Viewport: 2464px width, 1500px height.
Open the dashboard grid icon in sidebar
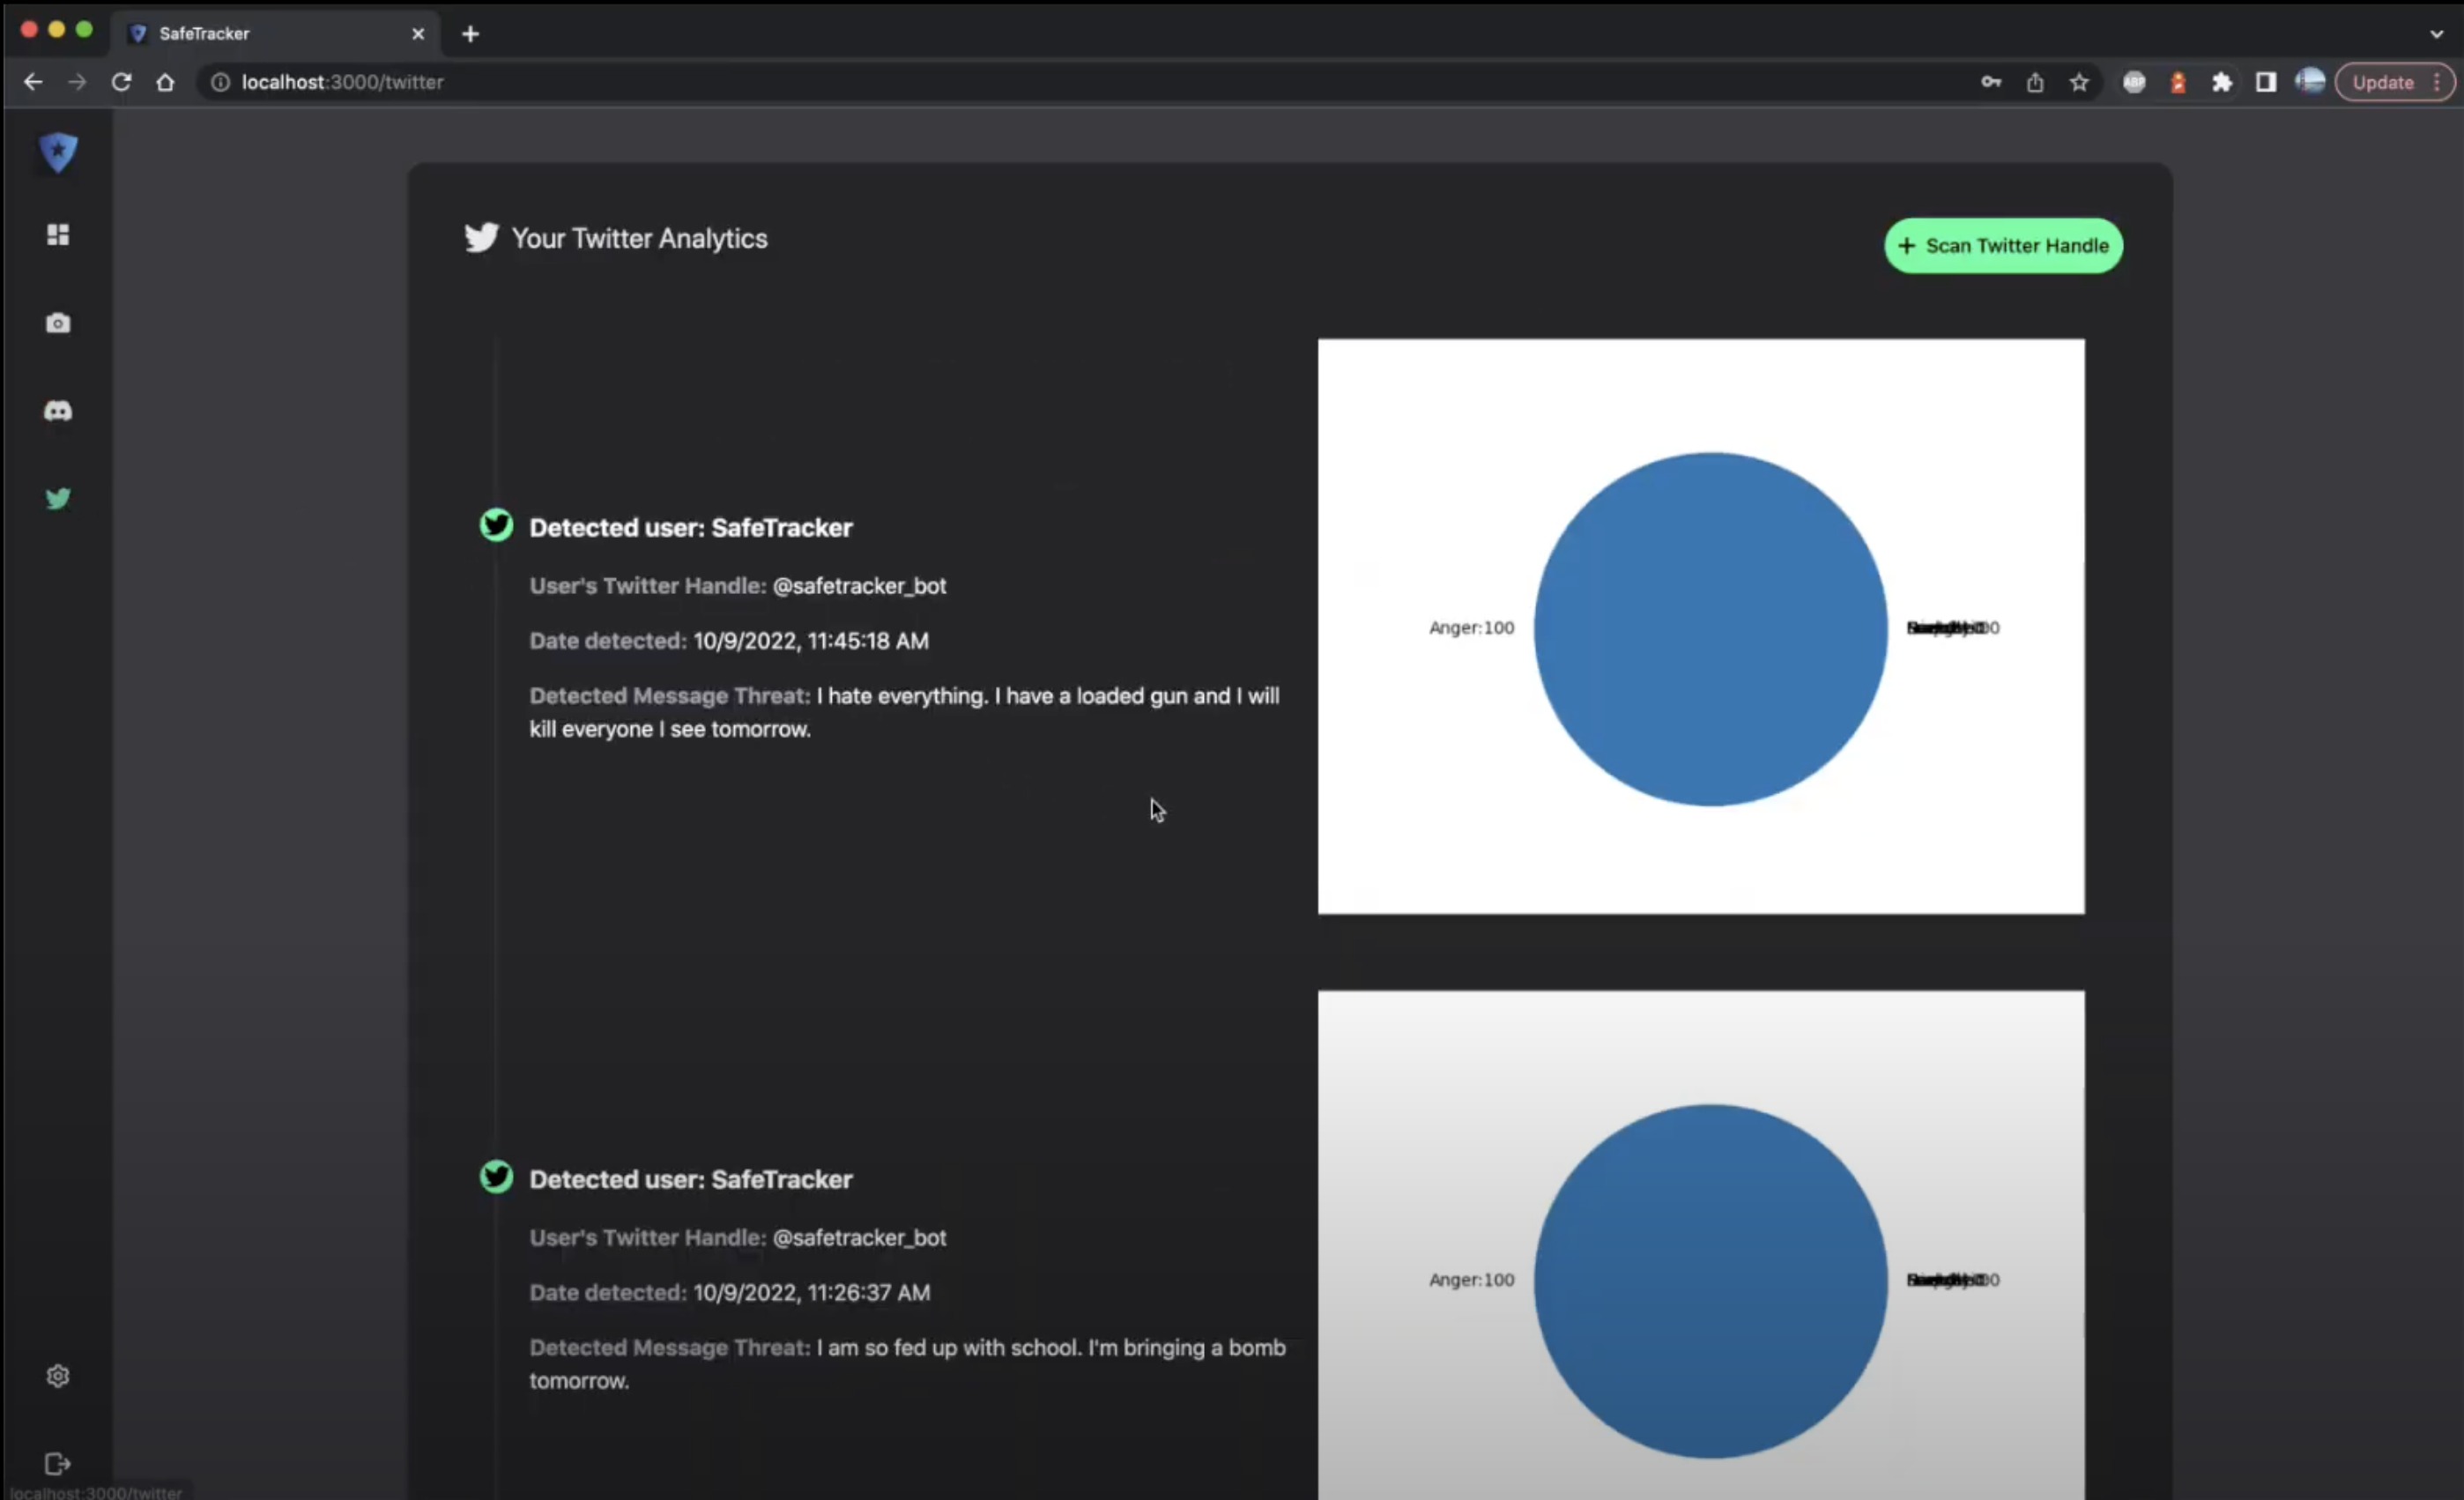point(58,235)
